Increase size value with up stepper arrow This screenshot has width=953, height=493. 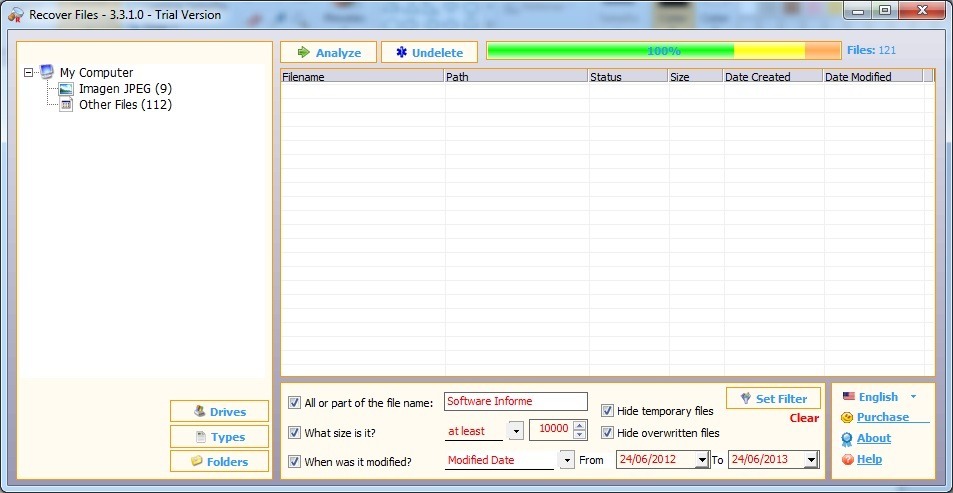(580, 426)
